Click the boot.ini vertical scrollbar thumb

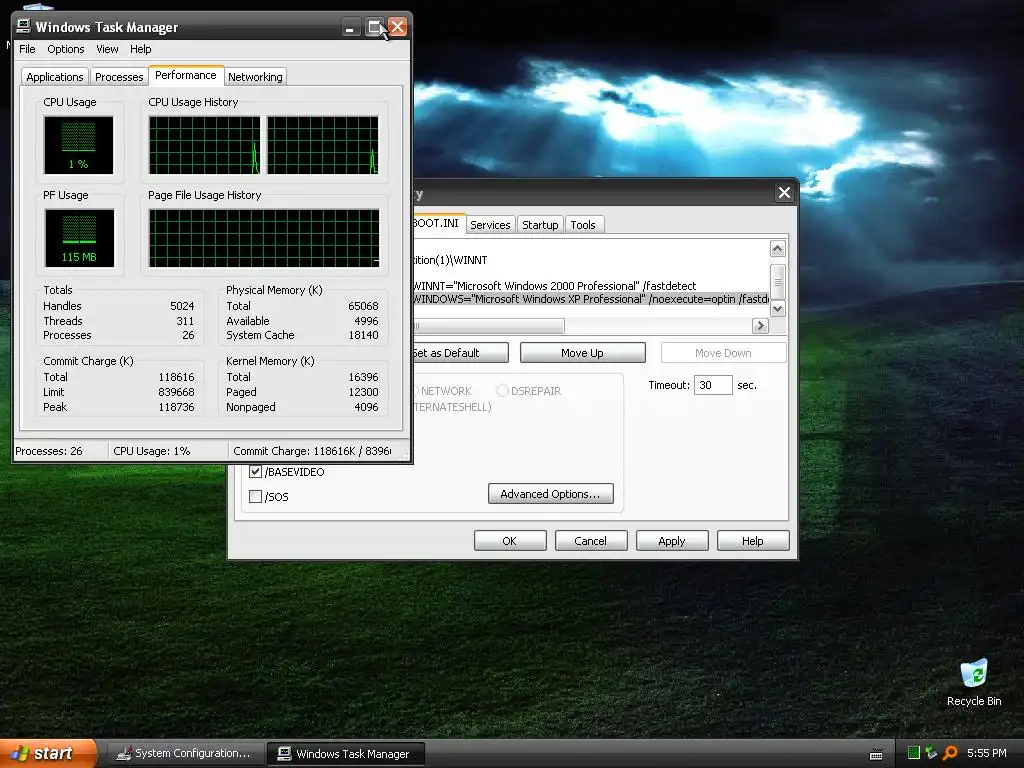777,282
